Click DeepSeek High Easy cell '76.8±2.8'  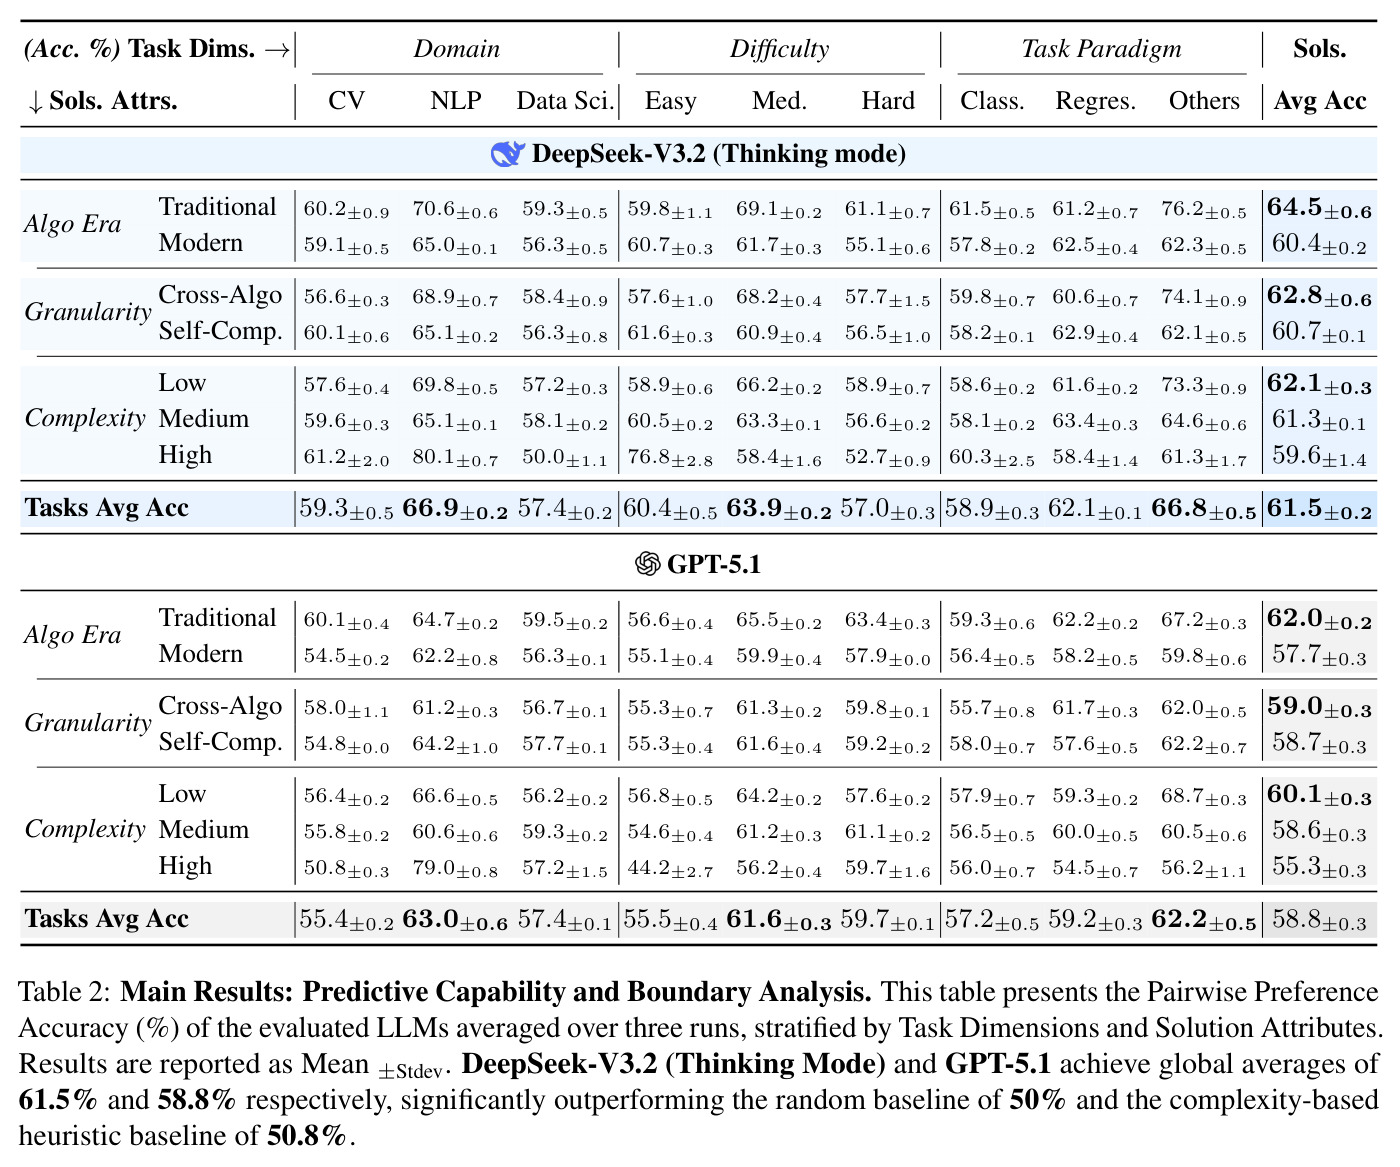coord(670,457)
